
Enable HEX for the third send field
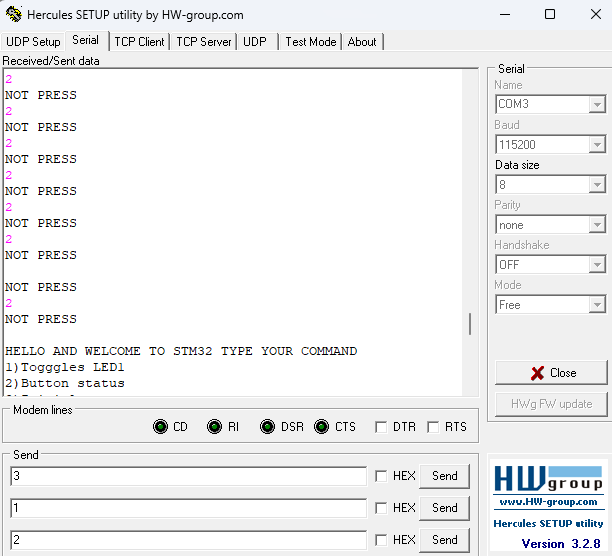click(x=381, y=540)
